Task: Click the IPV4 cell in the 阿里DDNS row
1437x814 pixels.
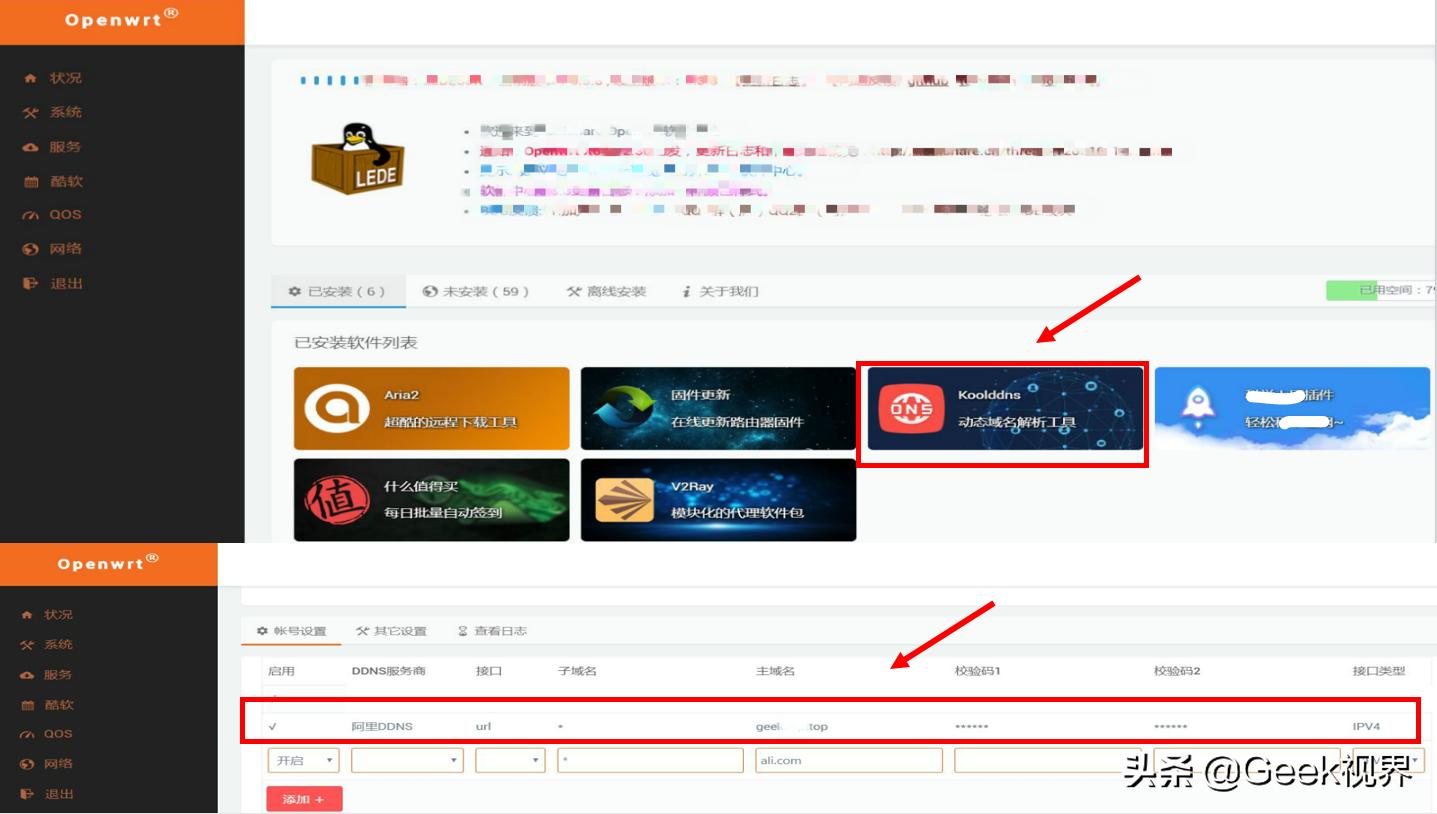Action: [1366, 727]
